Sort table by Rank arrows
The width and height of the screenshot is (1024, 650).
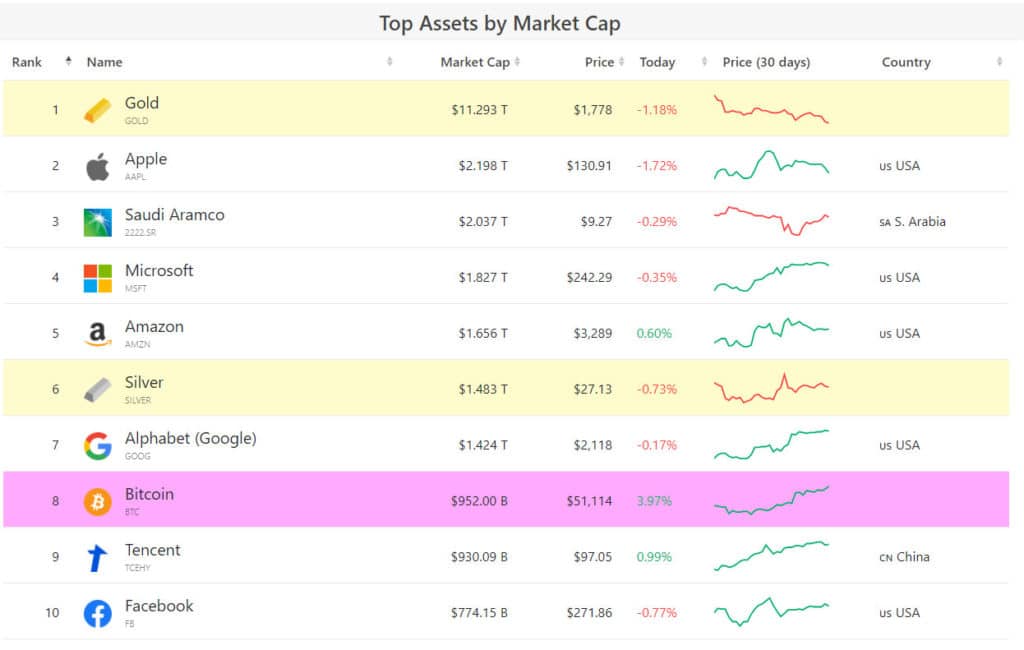69,61
